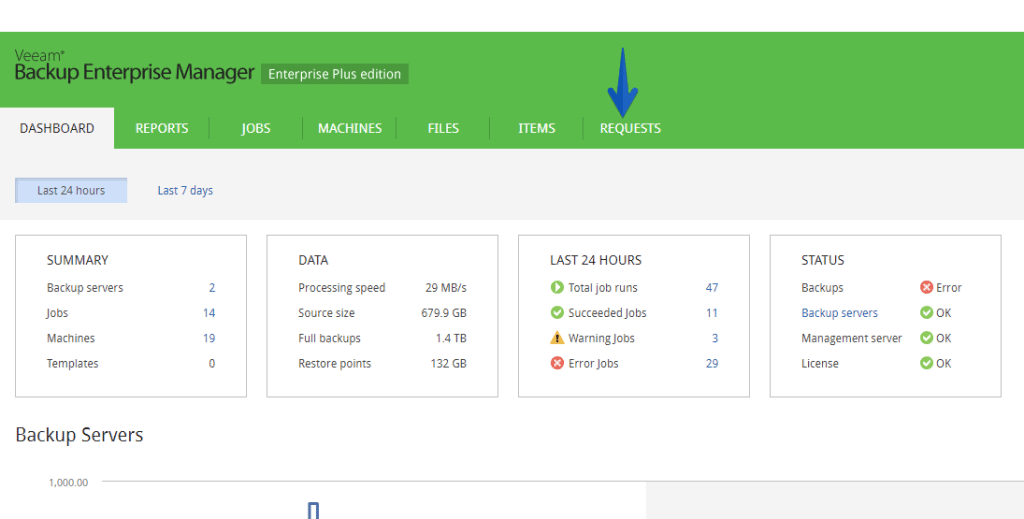The width and height of the screenshot is (1024, 519).
Task: Click the LAST 24 HOURS panel heading
Action: coord(596,260)
